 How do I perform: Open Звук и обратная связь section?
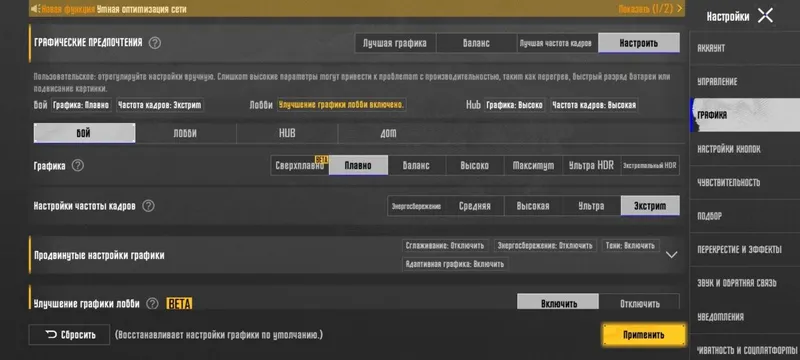coord(745,282)
